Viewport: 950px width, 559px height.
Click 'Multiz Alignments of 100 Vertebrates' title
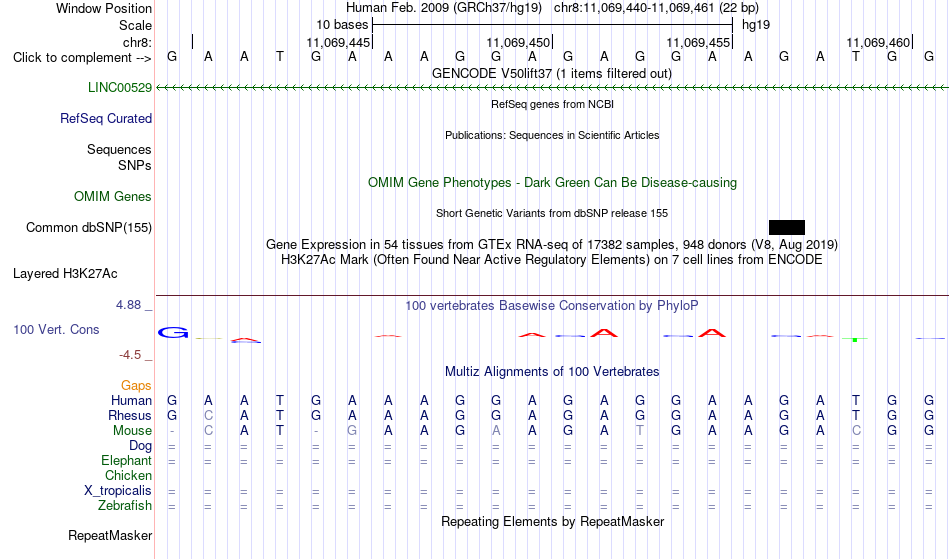pyautogui.click(x=552, y=371)
